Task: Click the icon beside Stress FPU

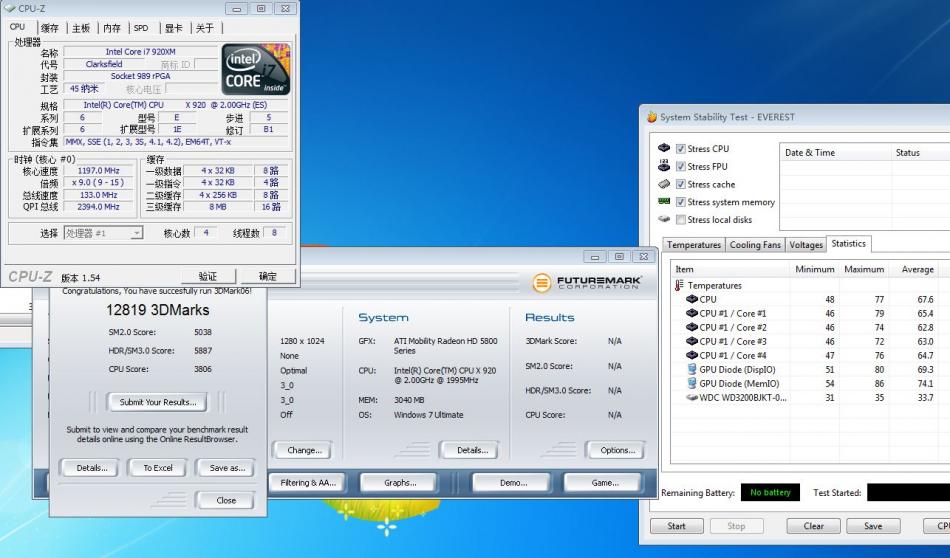Action: 664,165
